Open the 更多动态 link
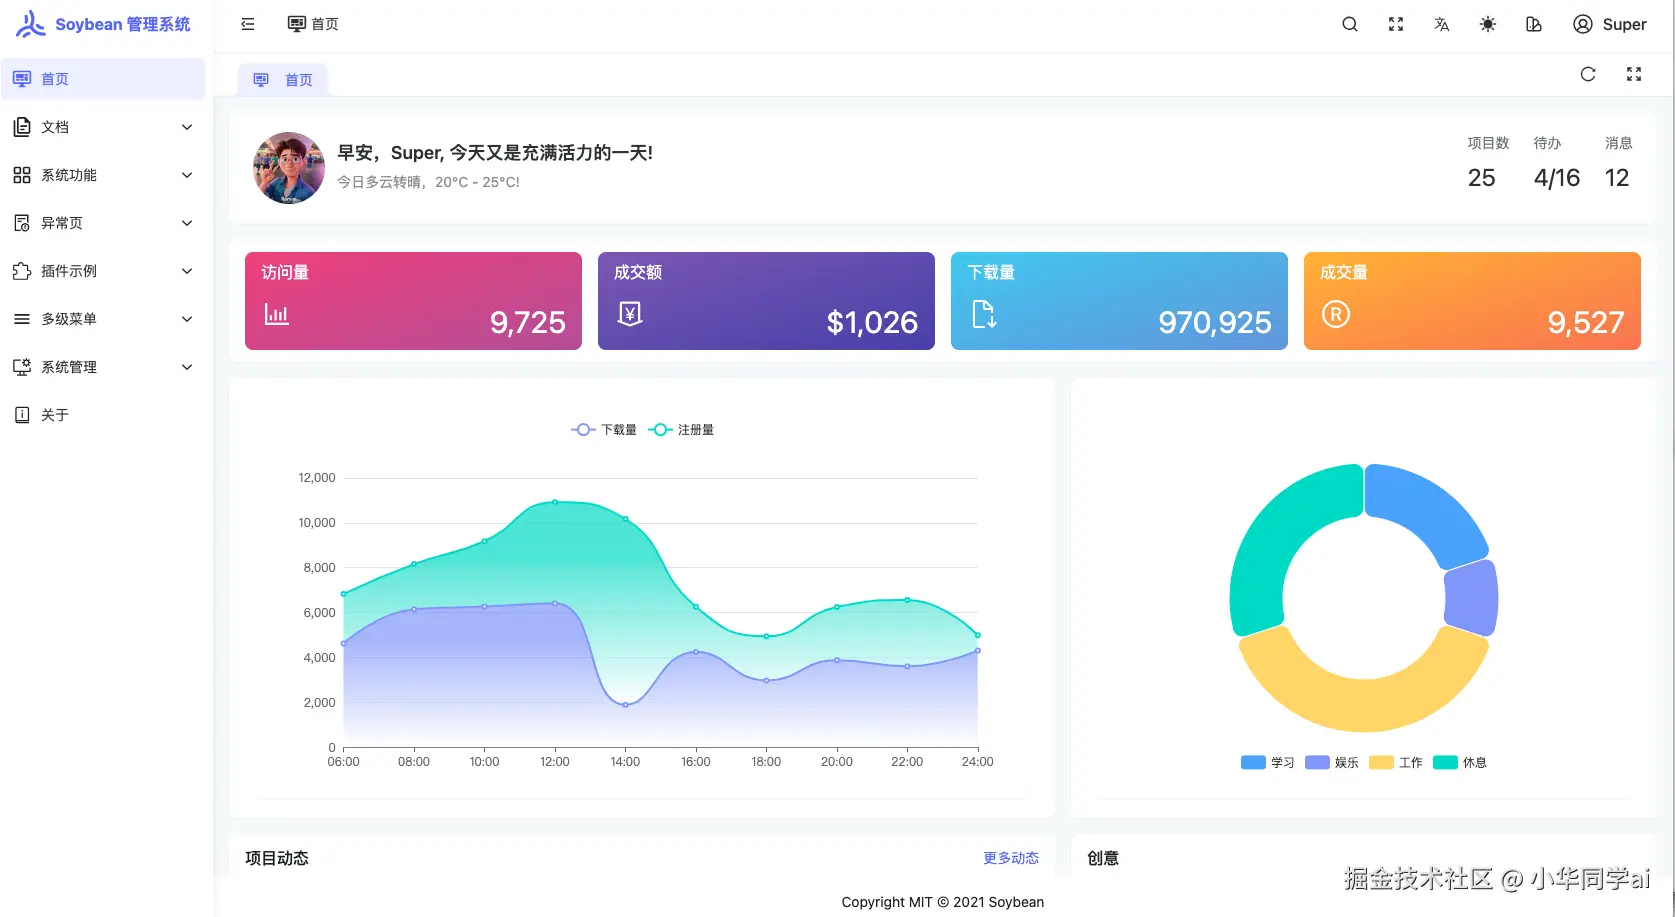 tap(1011, 858)
